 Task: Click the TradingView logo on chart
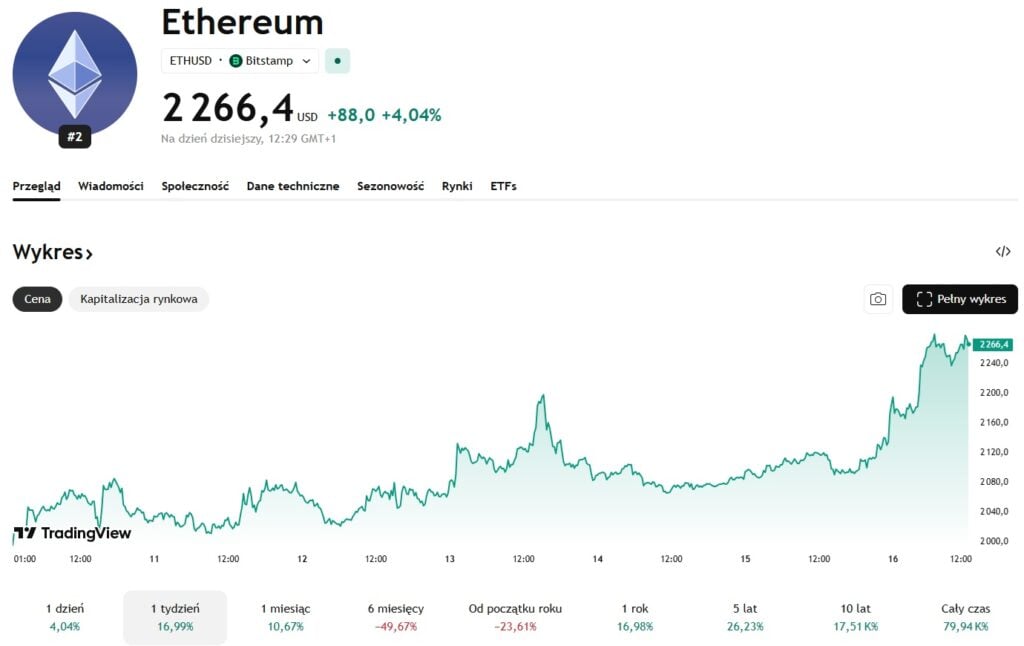[x=72, y=533]
